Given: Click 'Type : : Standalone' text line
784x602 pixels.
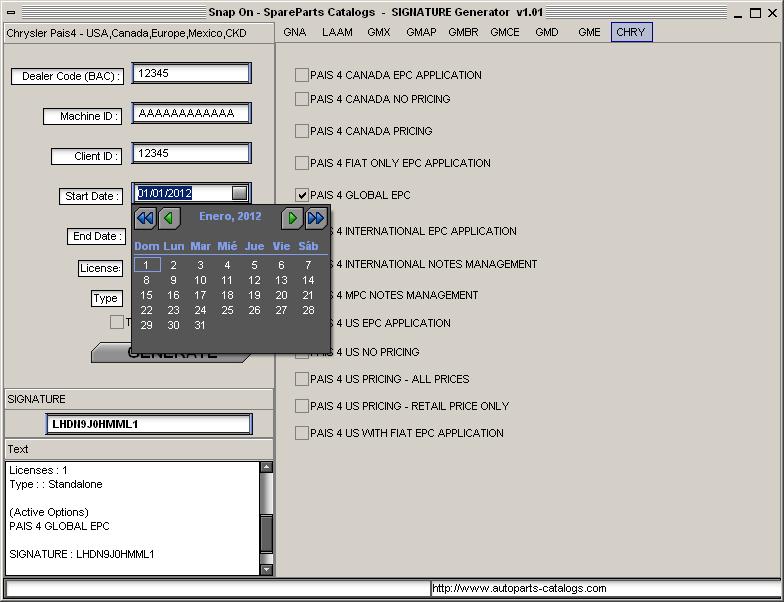Looking at the screenshot, I should coord(56,484).
